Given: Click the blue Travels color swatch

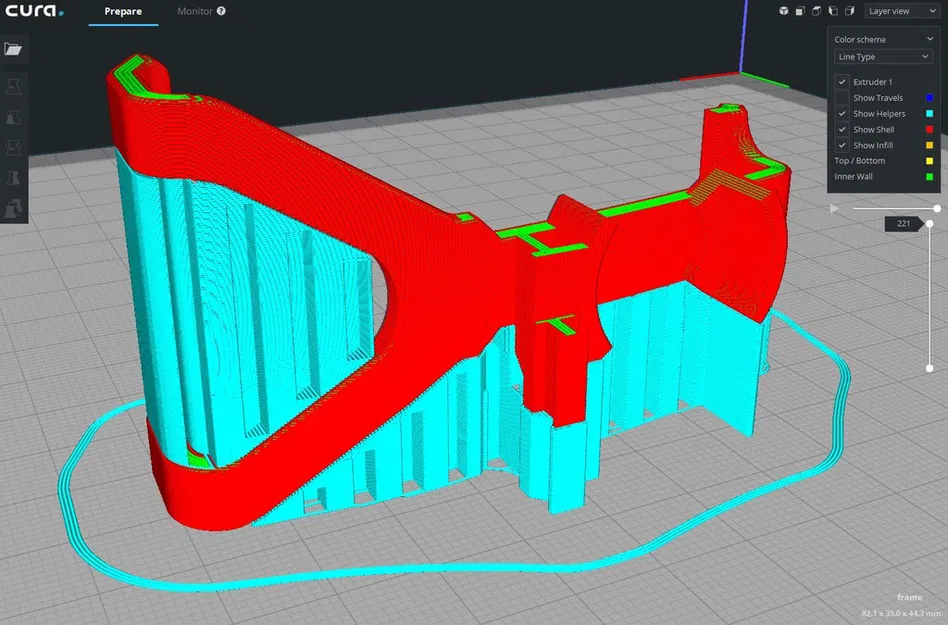Looking at the screenshot, I should 930,97.
